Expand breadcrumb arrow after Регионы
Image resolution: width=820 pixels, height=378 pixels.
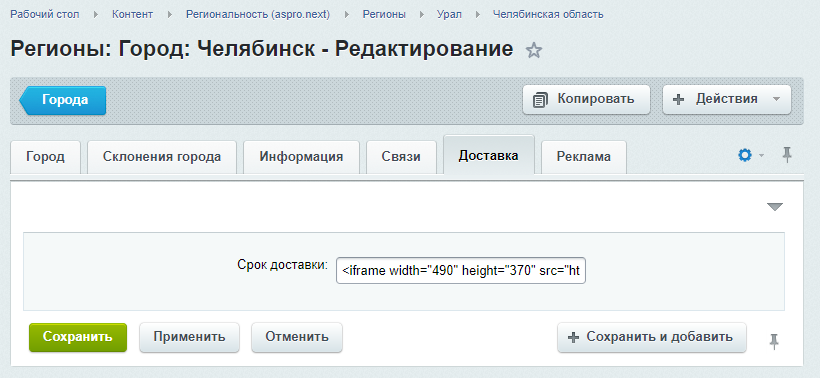[x=422, y=15]
